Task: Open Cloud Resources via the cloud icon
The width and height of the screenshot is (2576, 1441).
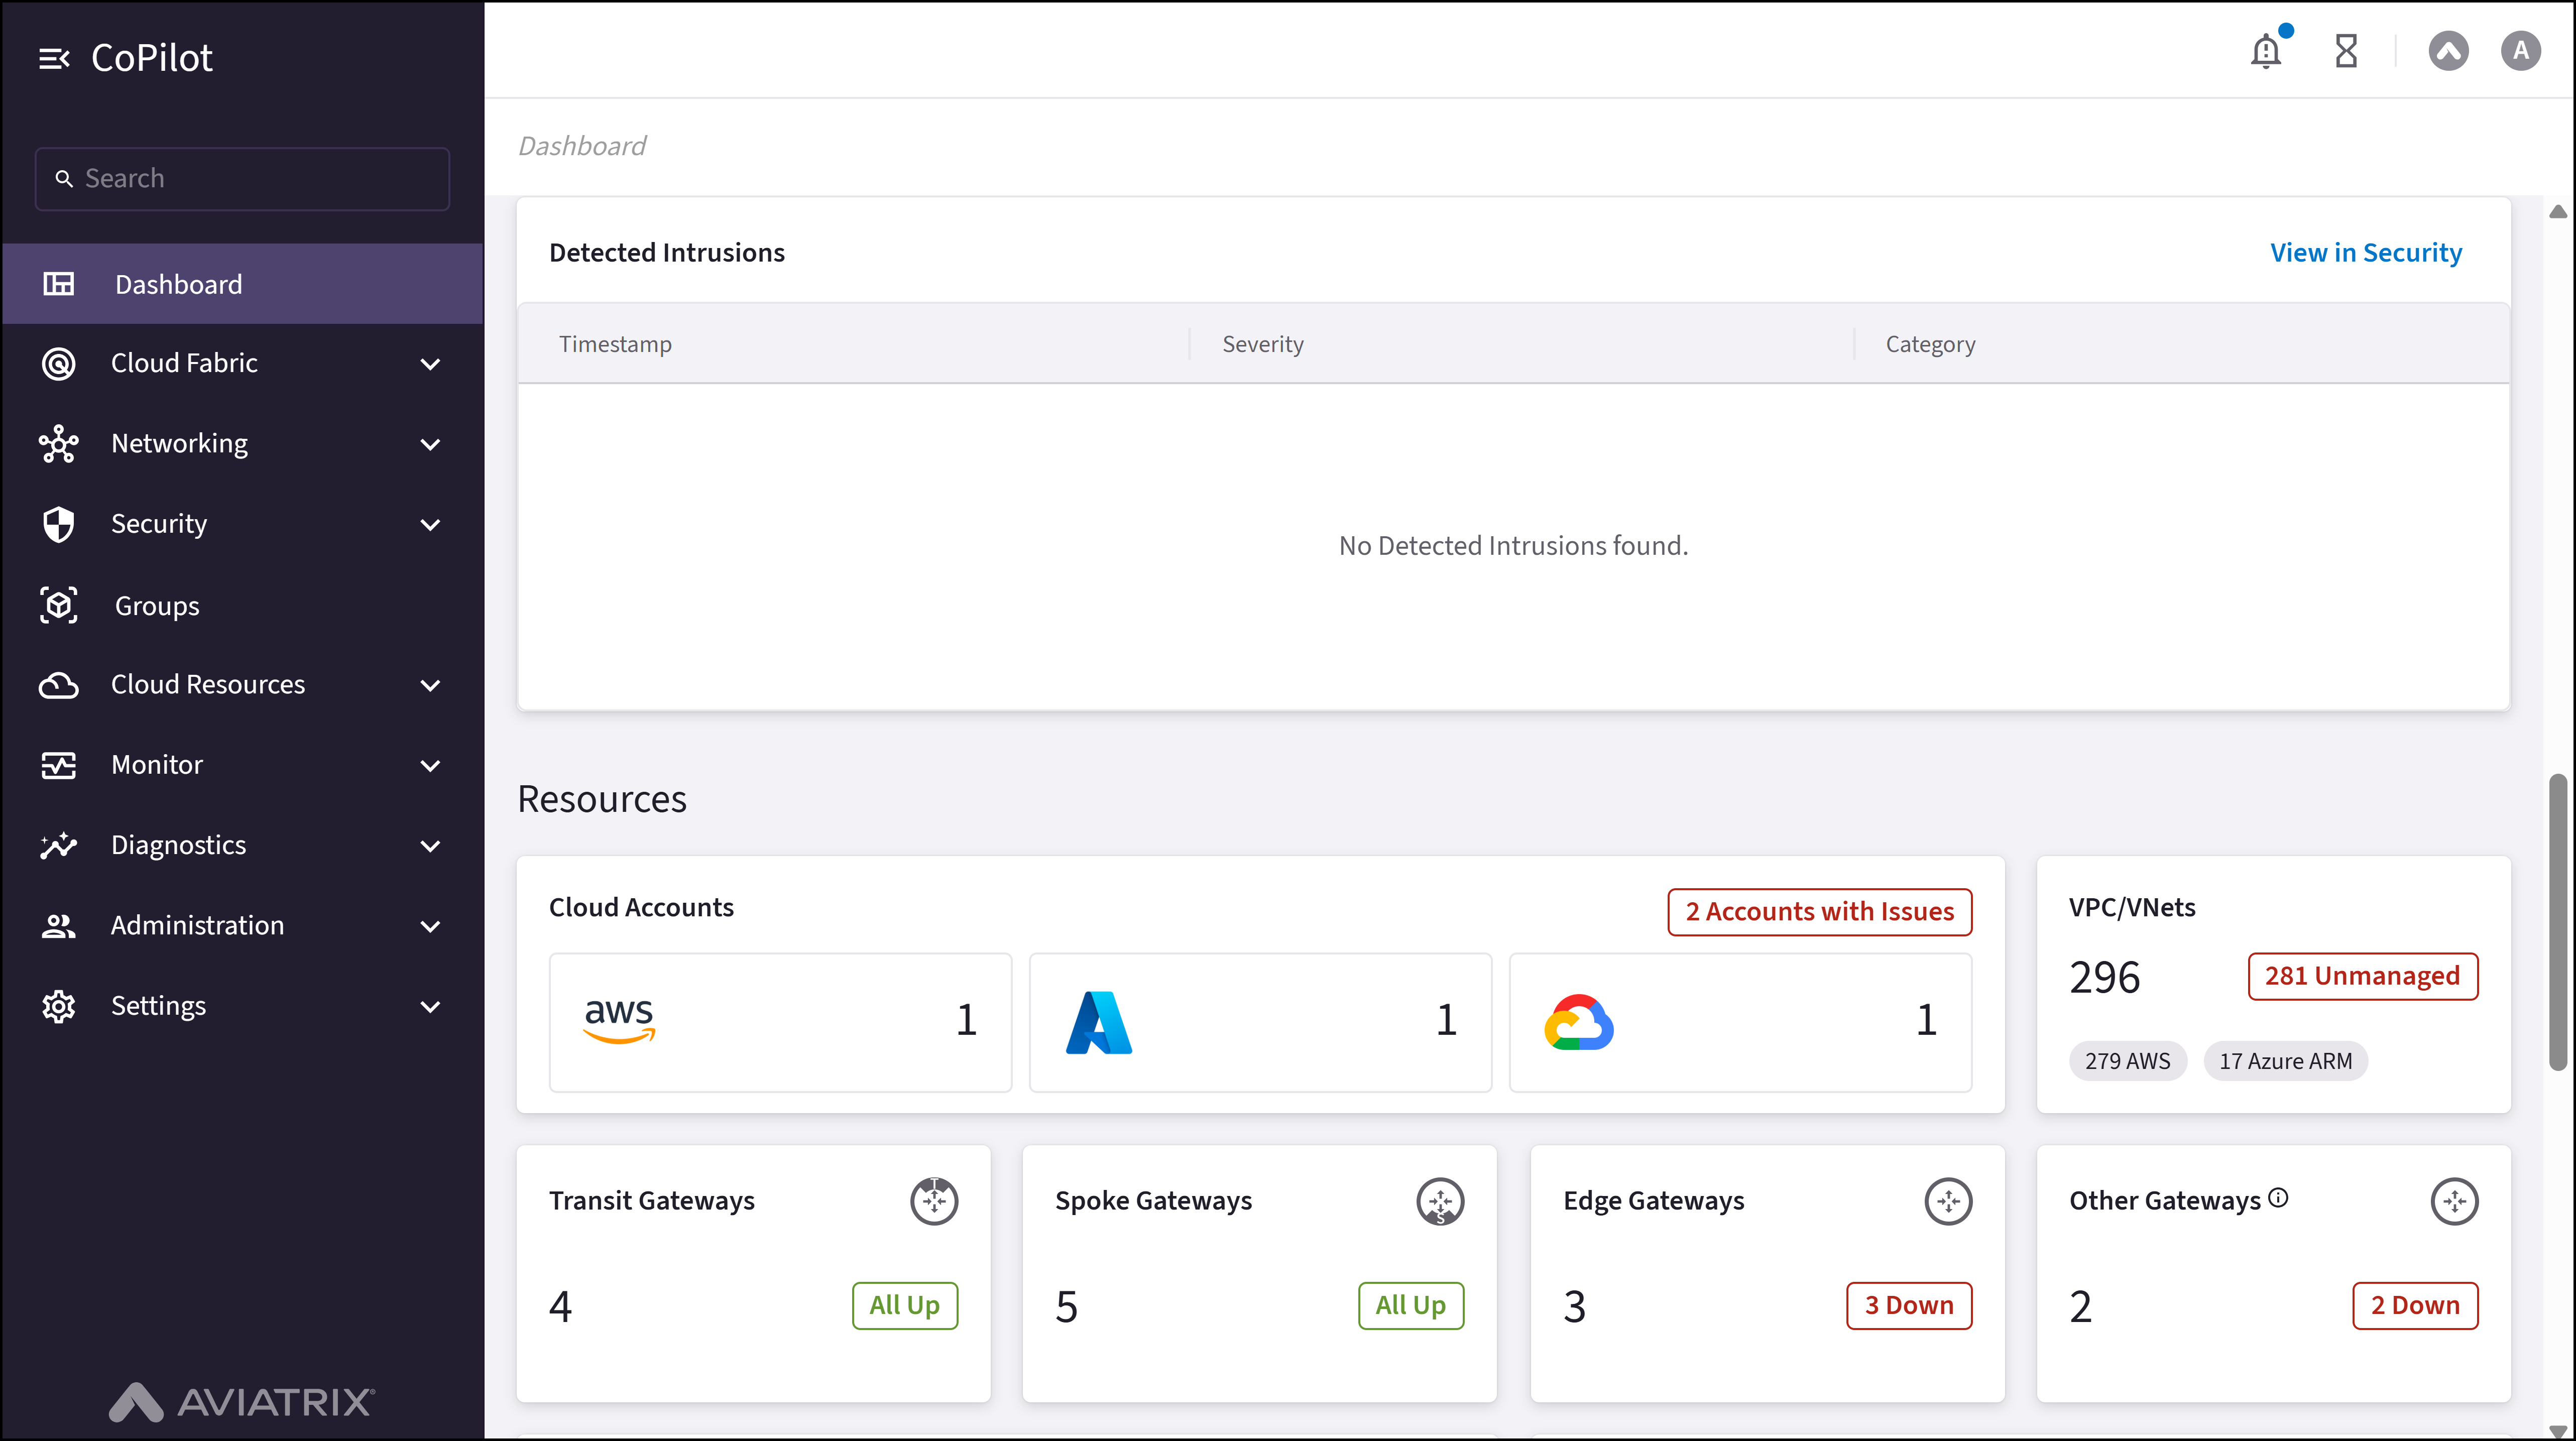Action: pos(58,684)
